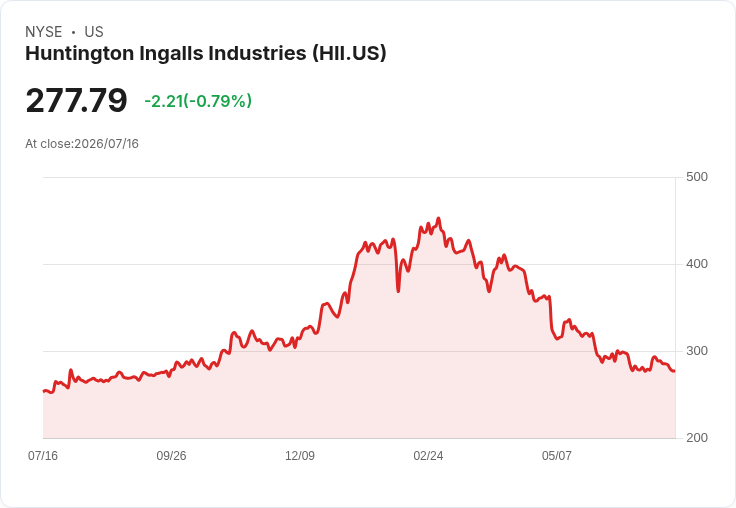Click the 400 y-axis price label
Screen dimensions: 736x508
click(x=697, y=264)
